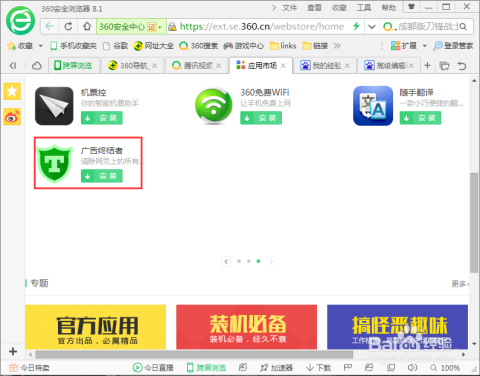Open address bar history dropdown arrow
Screen dimensions: 480x376
(x=372, y=27)
